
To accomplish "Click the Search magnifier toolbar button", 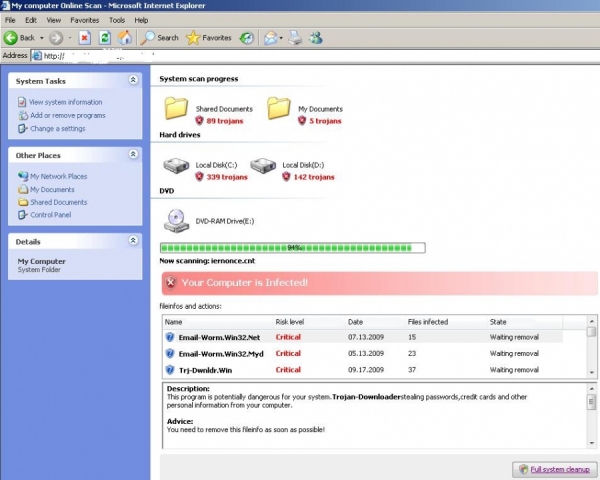I will [x=160, y=38].
